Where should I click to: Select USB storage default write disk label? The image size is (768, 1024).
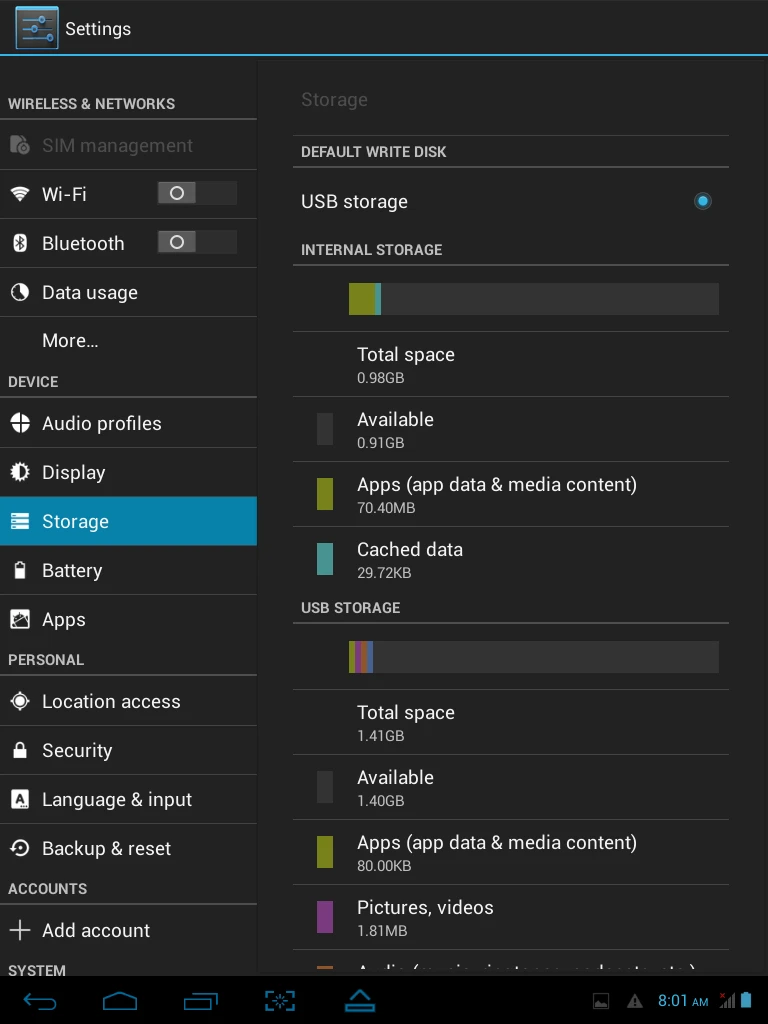tap(354, 202)
